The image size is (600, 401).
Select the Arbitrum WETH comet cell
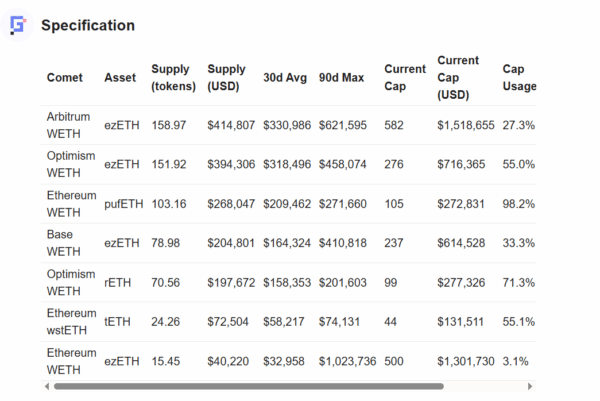tap(68, 125)
